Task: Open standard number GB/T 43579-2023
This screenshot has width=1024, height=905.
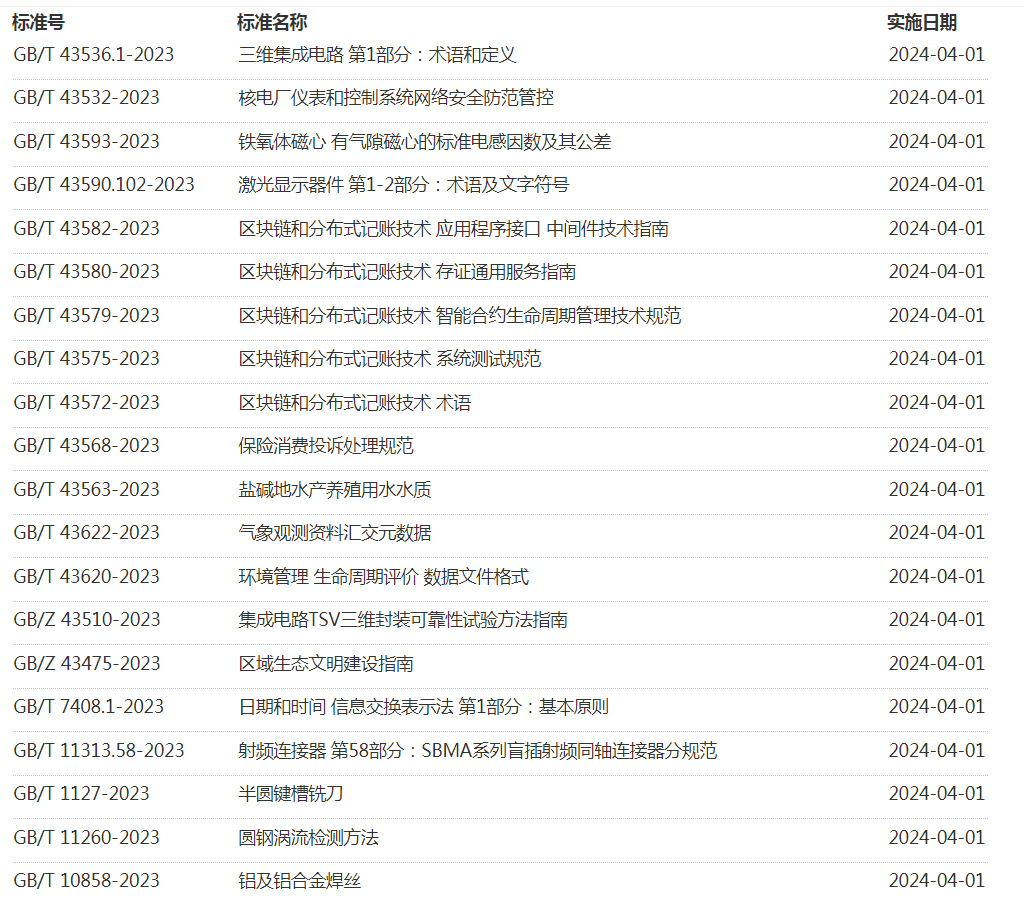Action: 86,316
